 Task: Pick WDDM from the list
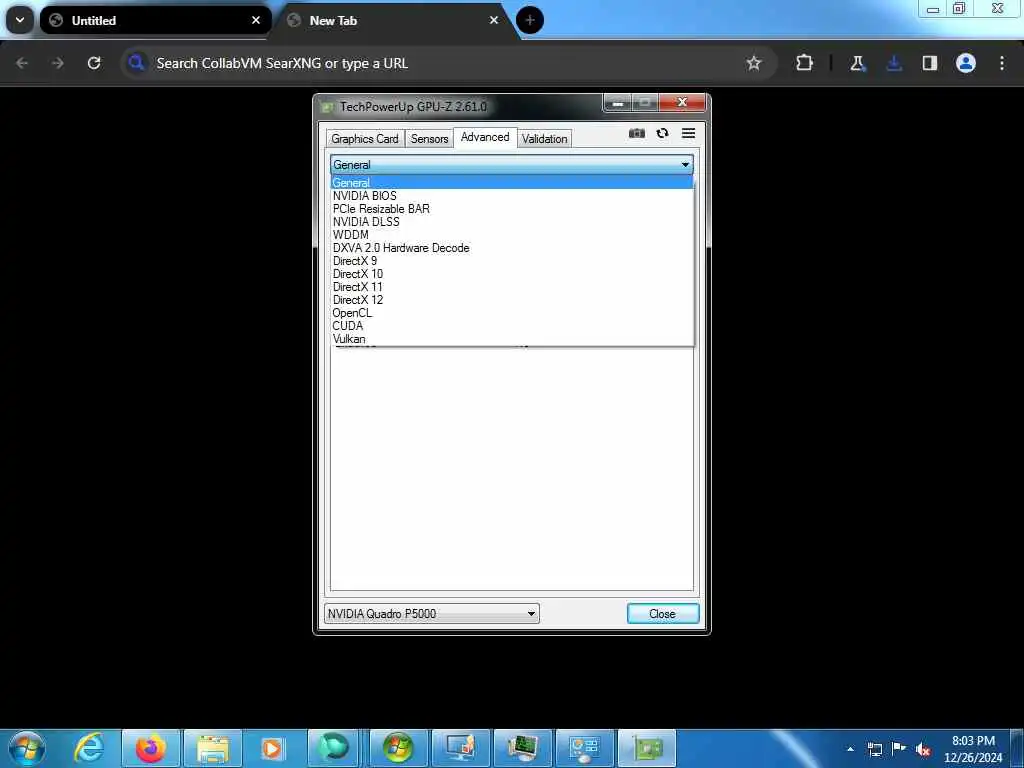(x=512, y=235)
